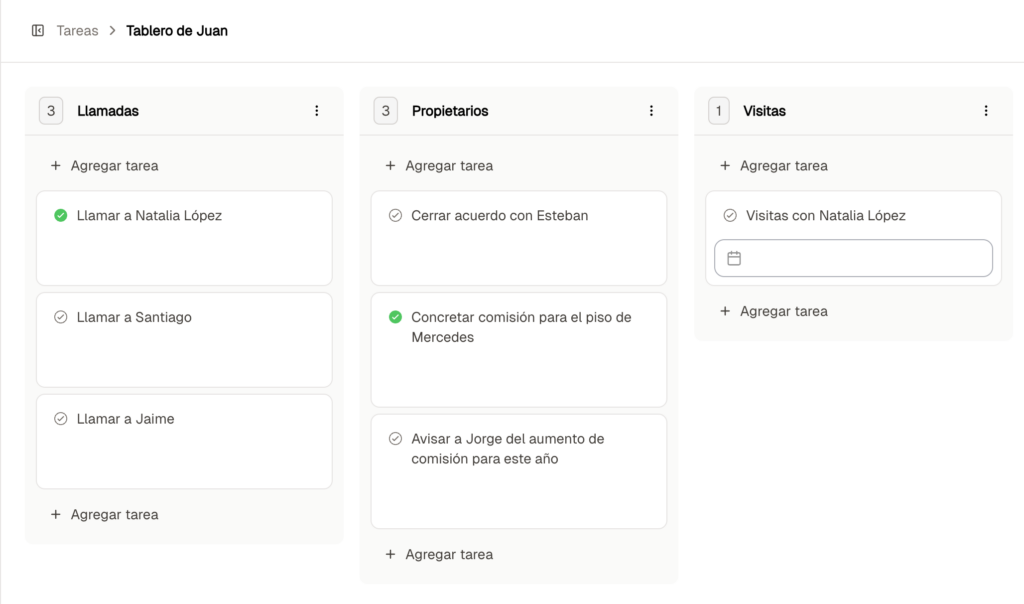Uncheck the completed Llamar a Natalia López task
The width and height of the screenshot is (1024, 604).
pos(60,215)
